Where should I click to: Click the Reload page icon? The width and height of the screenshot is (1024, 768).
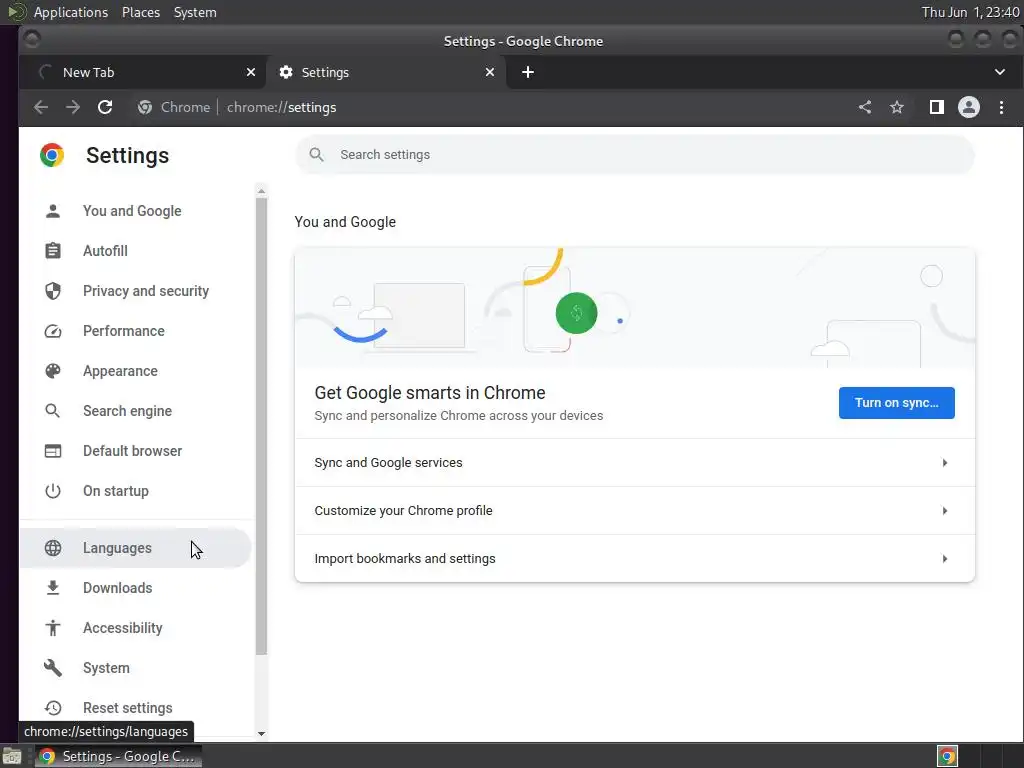(x=105, y=107)
